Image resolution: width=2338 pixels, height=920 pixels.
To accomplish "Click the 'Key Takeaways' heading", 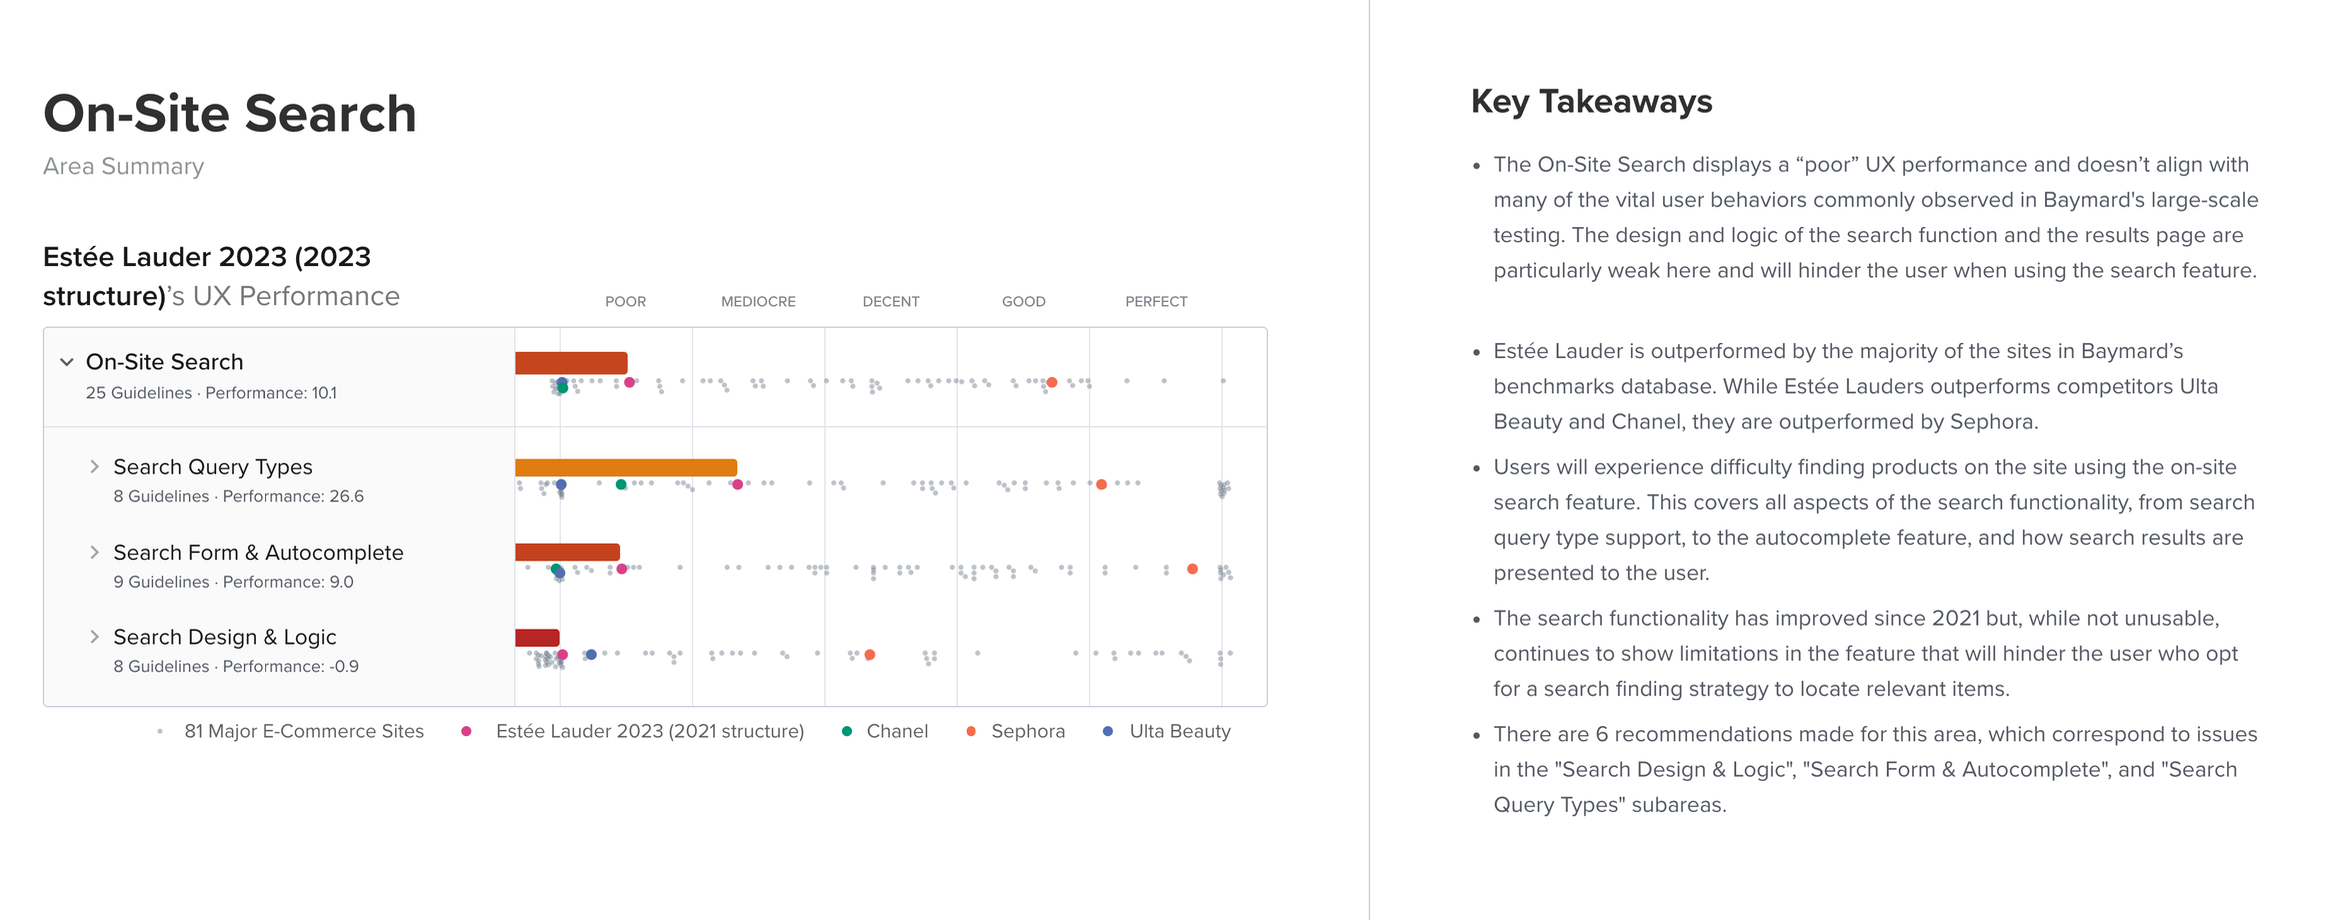I will click(1592, 101).
